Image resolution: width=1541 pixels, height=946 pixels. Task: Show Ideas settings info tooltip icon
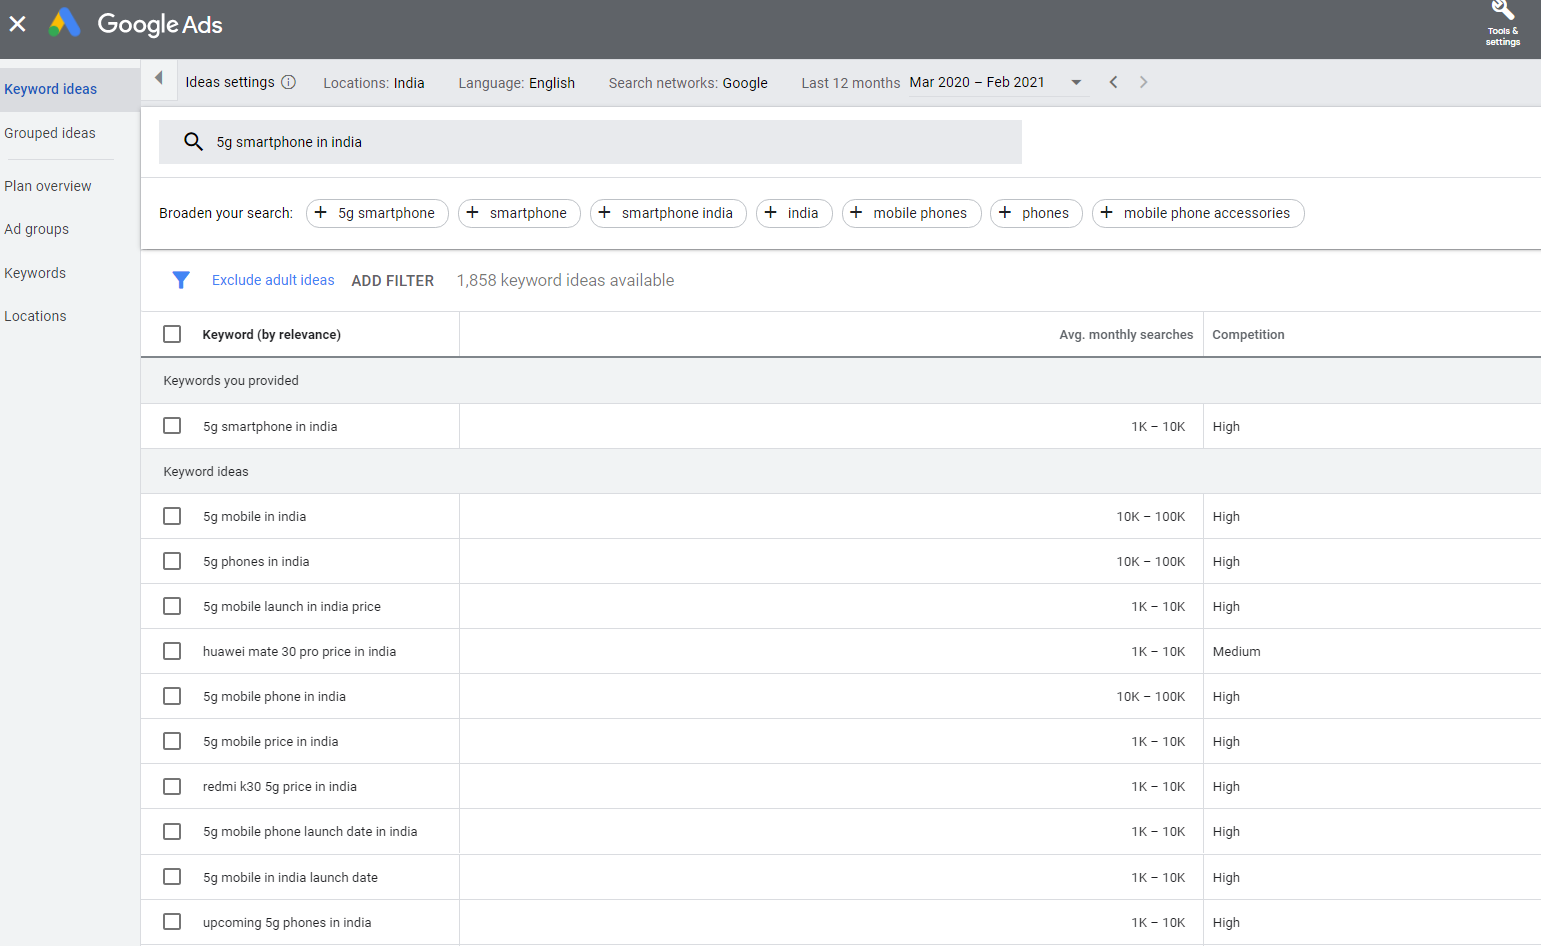[x=288, y=82]
